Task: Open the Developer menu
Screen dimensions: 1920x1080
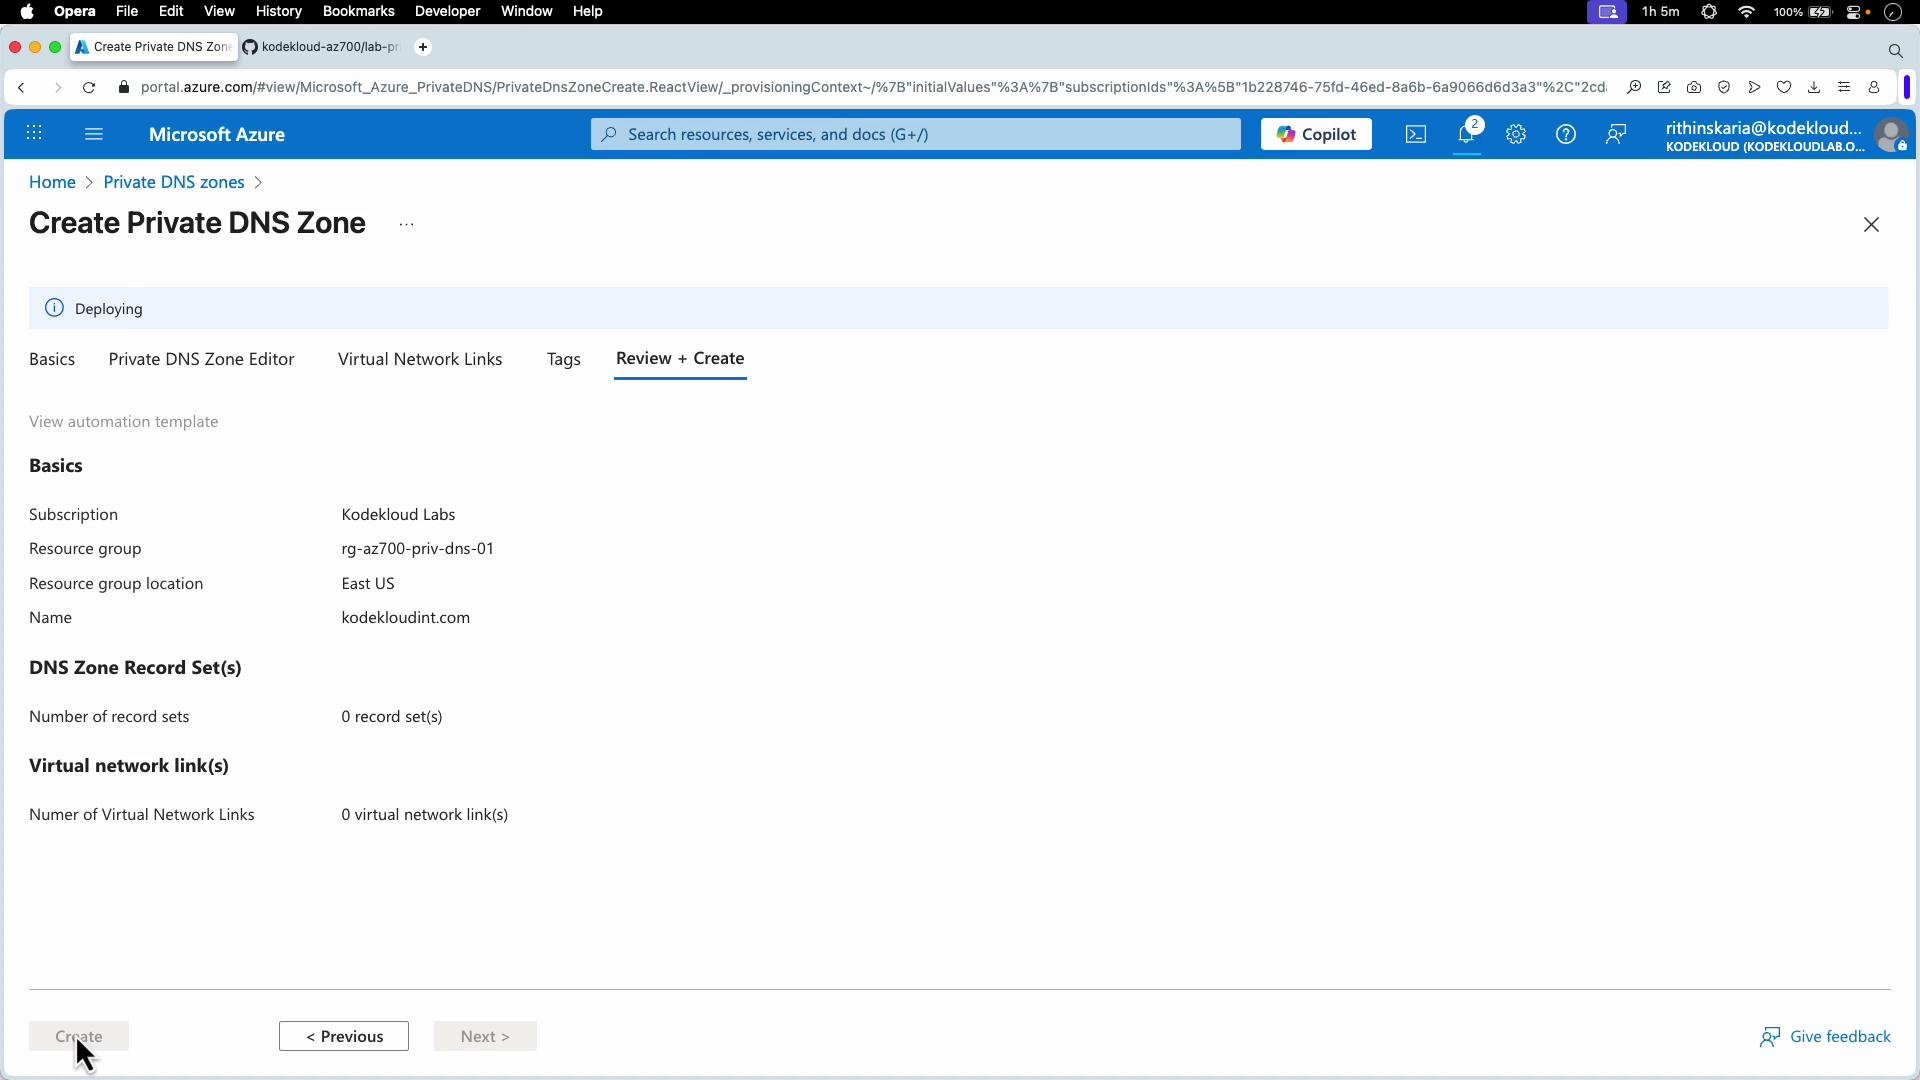Action: point(448,11)
